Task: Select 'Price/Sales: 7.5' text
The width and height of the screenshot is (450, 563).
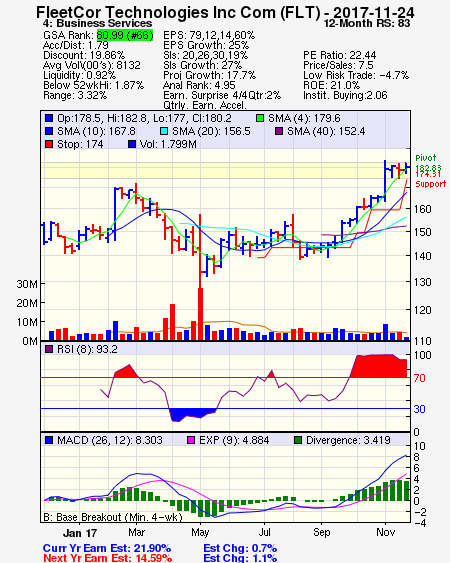Action: [x=338, y=65]
